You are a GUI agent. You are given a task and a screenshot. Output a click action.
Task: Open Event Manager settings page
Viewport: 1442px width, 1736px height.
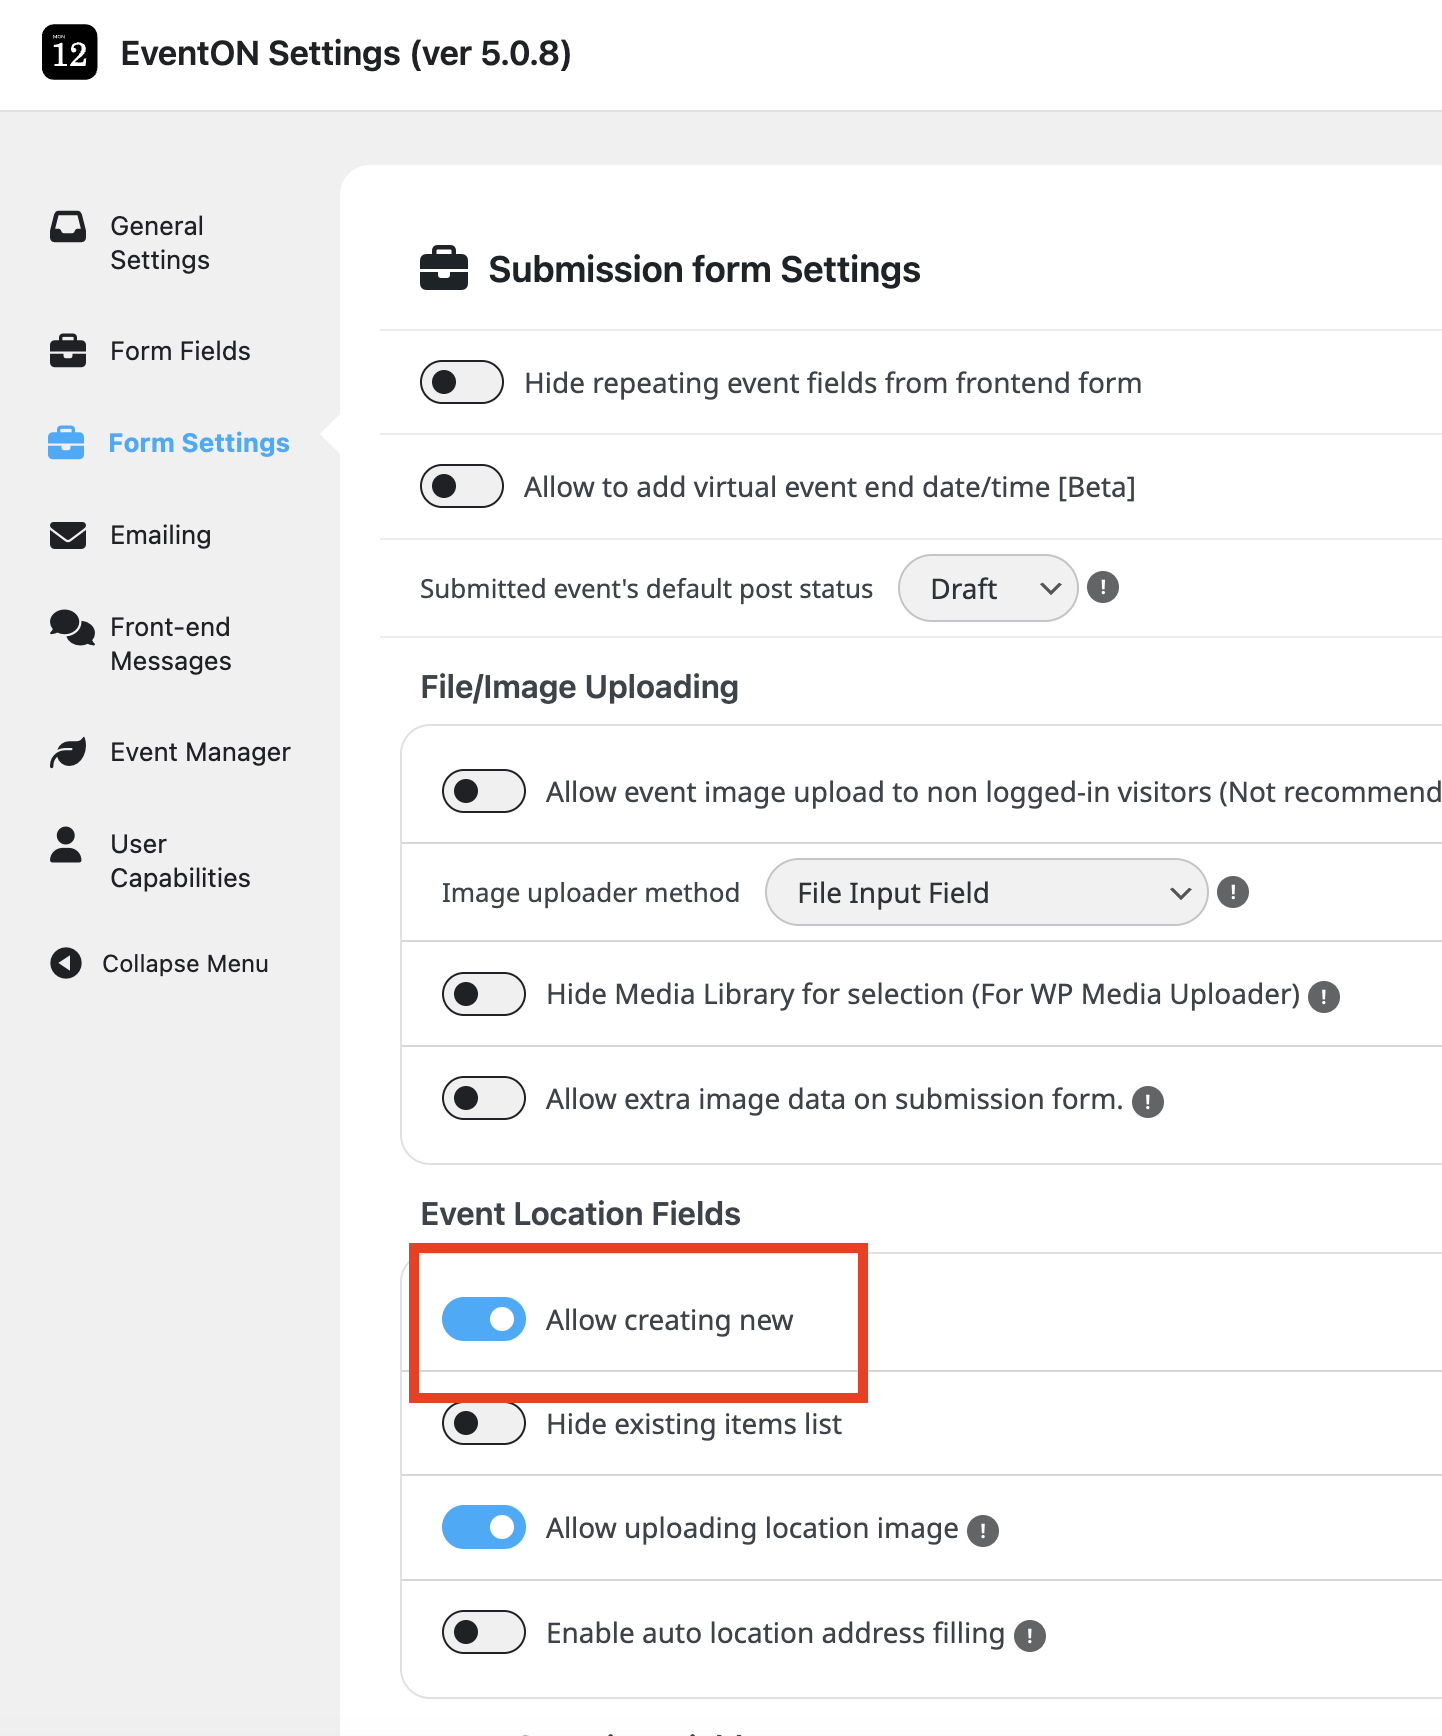200,752
